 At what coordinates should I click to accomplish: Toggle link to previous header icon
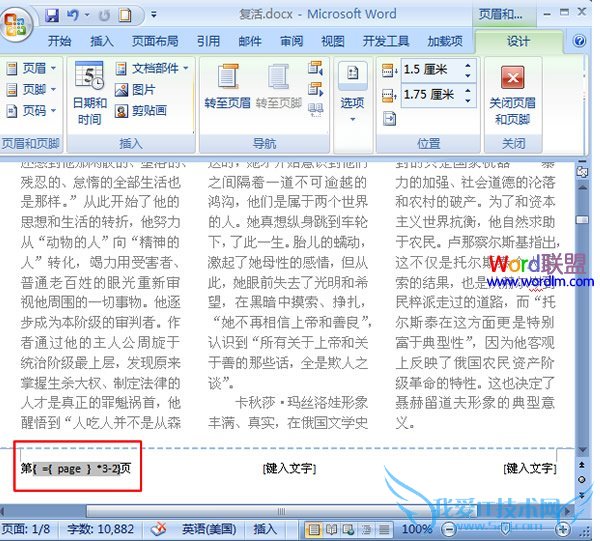click(315, 110)
